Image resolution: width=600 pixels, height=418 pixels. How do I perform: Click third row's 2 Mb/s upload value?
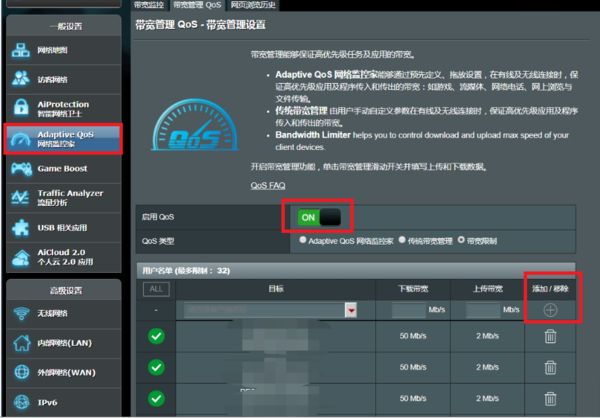(x=488, y=398)
